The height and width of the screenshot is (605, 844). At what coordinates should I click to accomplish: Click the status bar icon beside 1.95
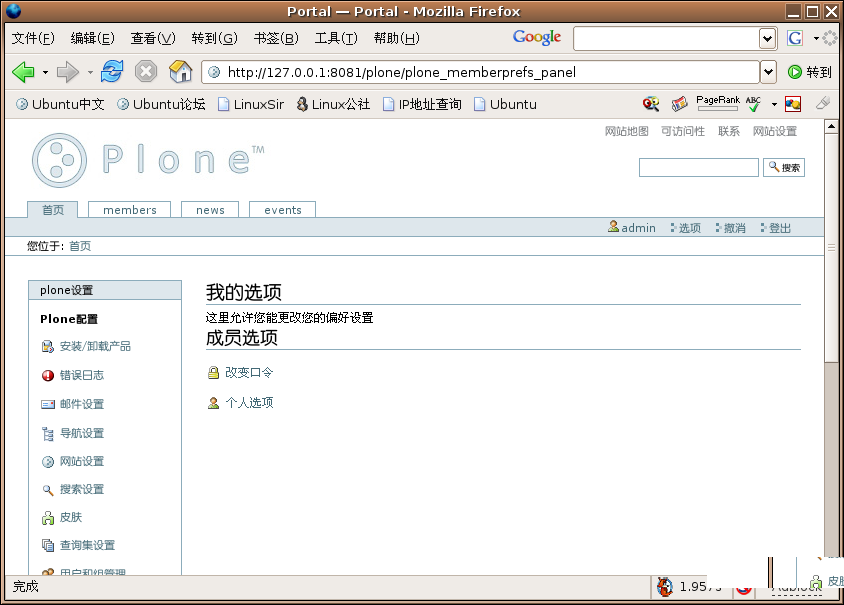click(665, 587)
